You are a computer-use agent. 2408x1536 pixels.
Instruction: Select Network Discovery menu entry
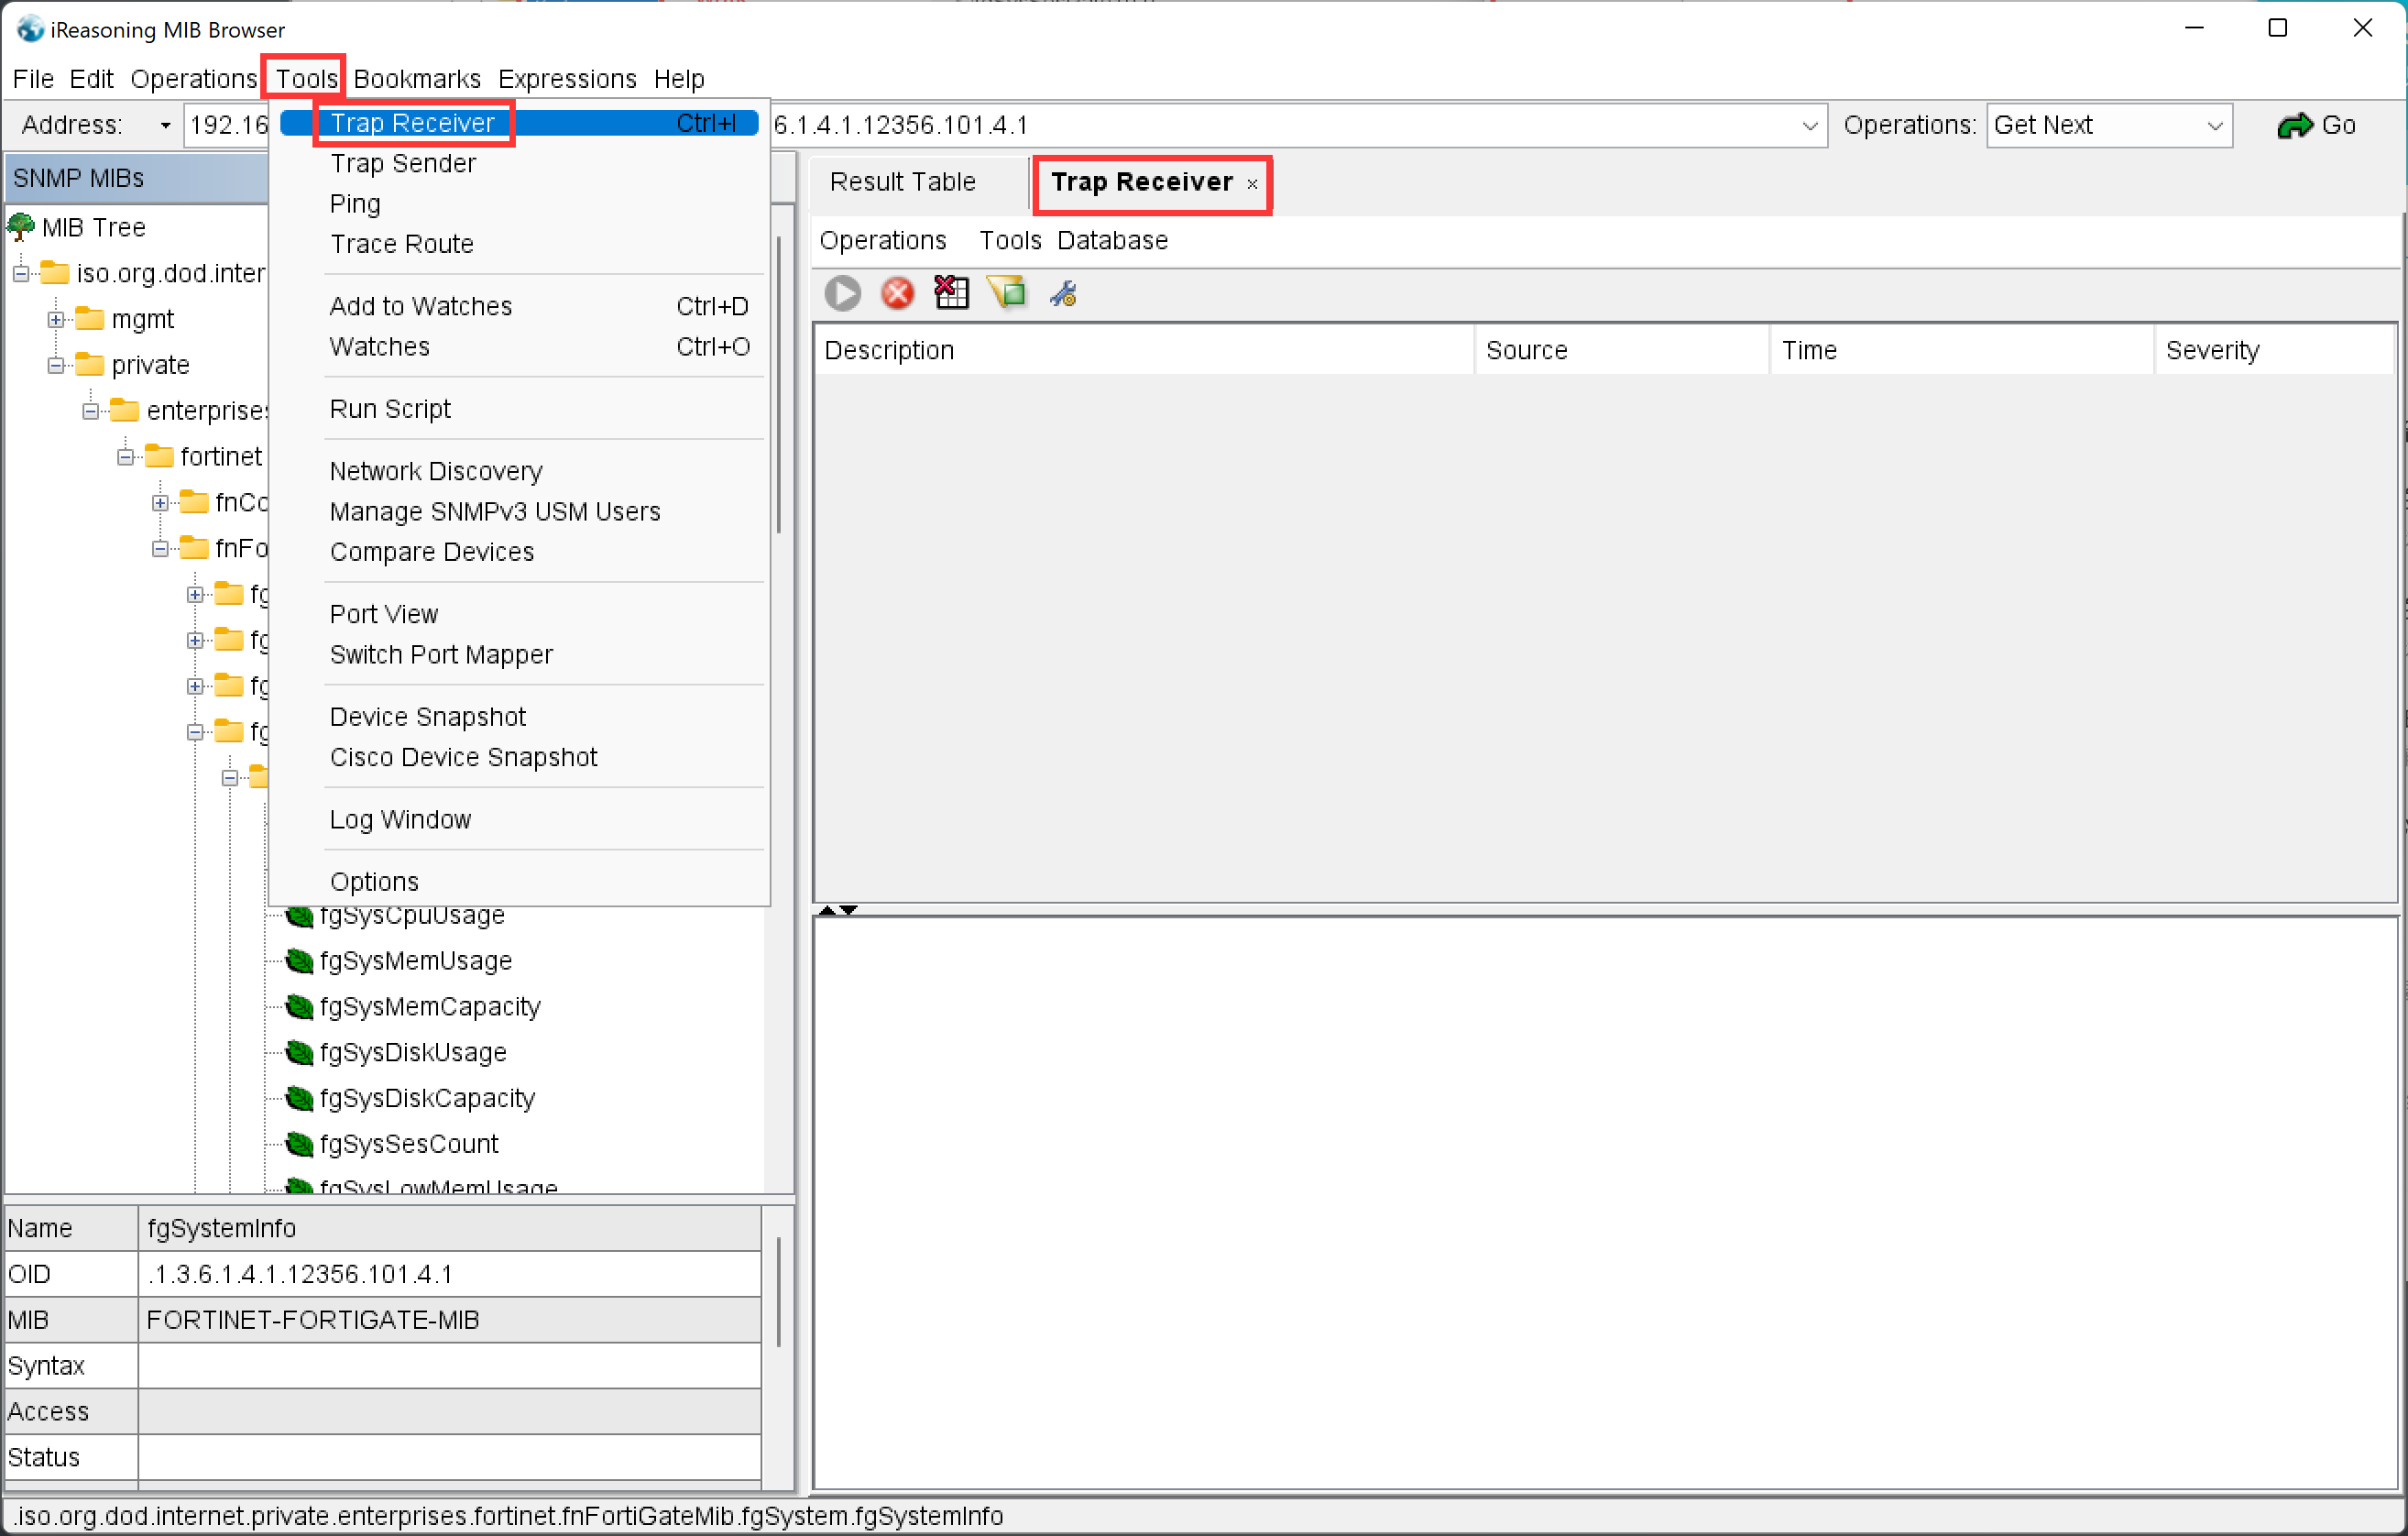[x=436, y=471]
